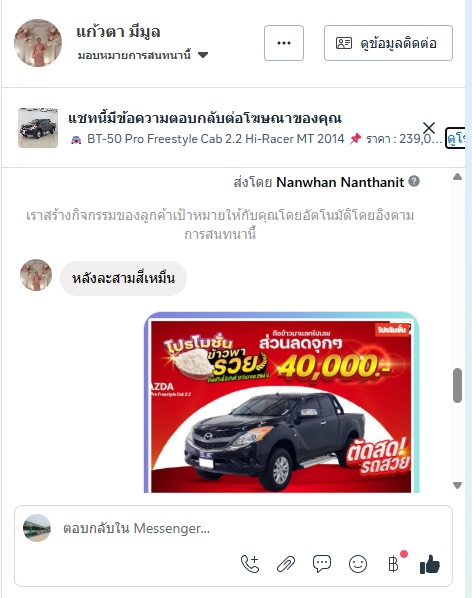Click help icon beside Nanwhan Nanthanit
This screenshot has width=472, height=598.
coord(414,181)
